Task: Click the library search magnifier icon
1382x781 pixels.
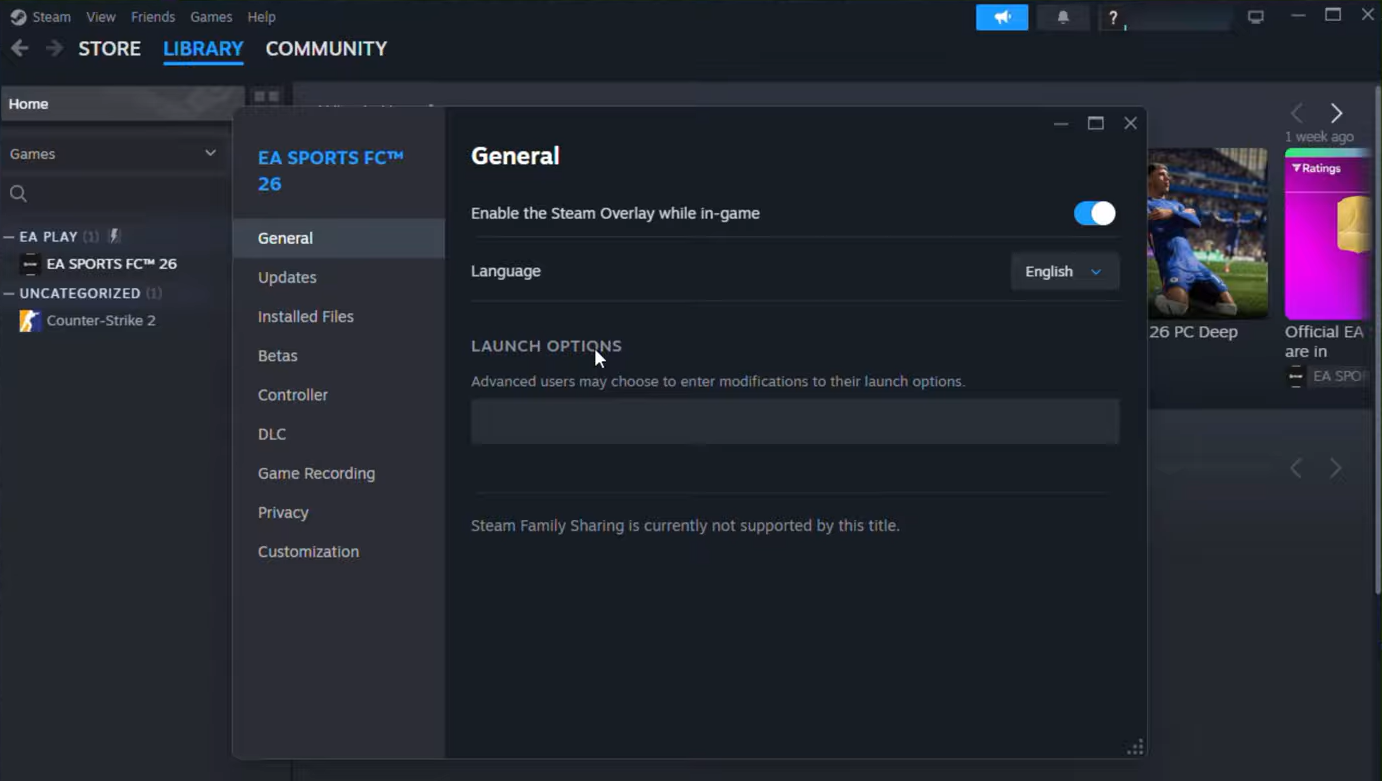Action: 18,194
